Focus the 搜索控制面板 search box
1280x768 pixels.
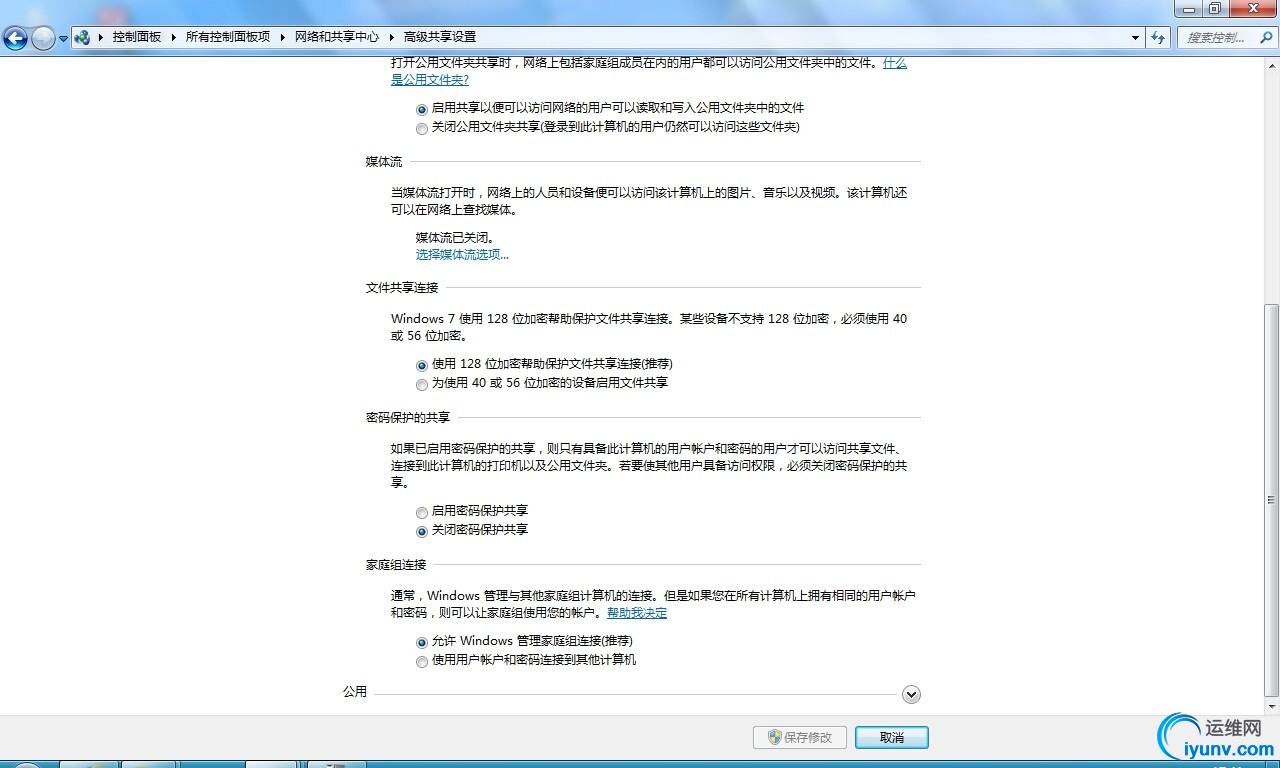[x=1216, y=38]
